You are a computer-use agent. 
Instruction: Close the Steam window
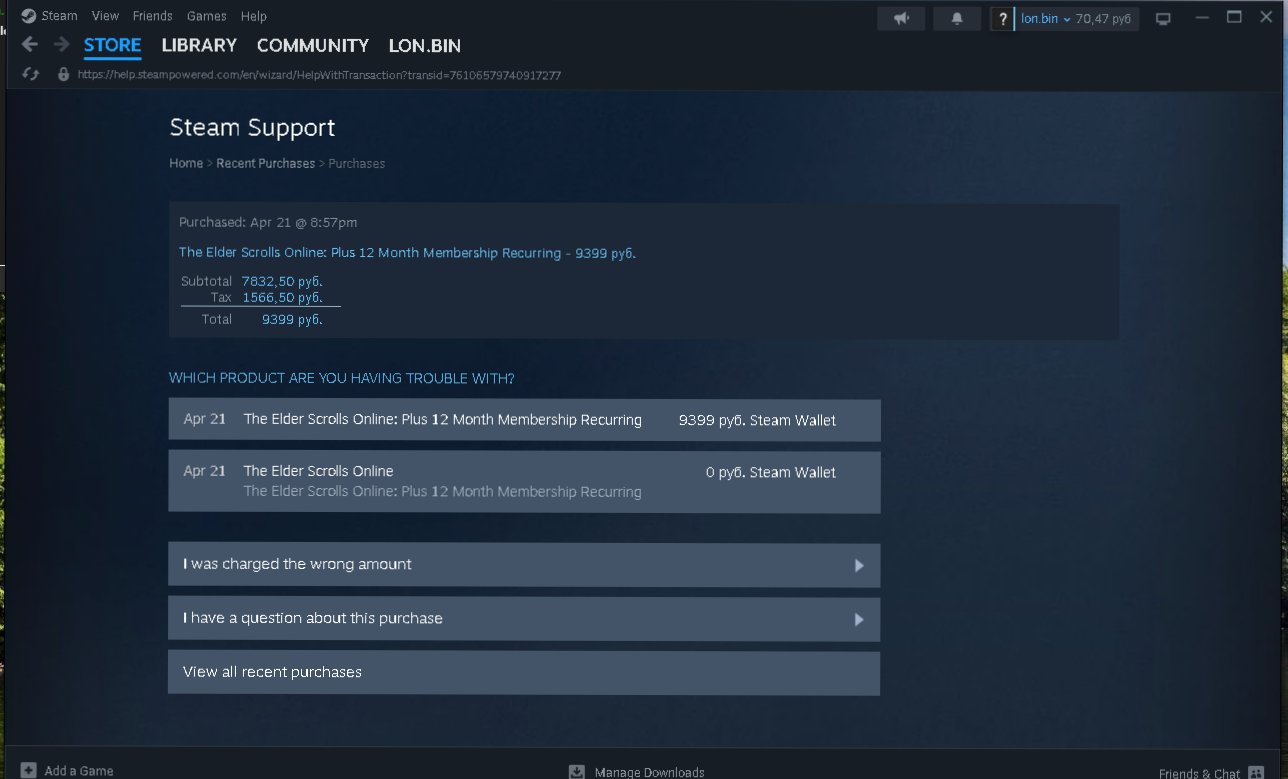(x=1265, y=17)
